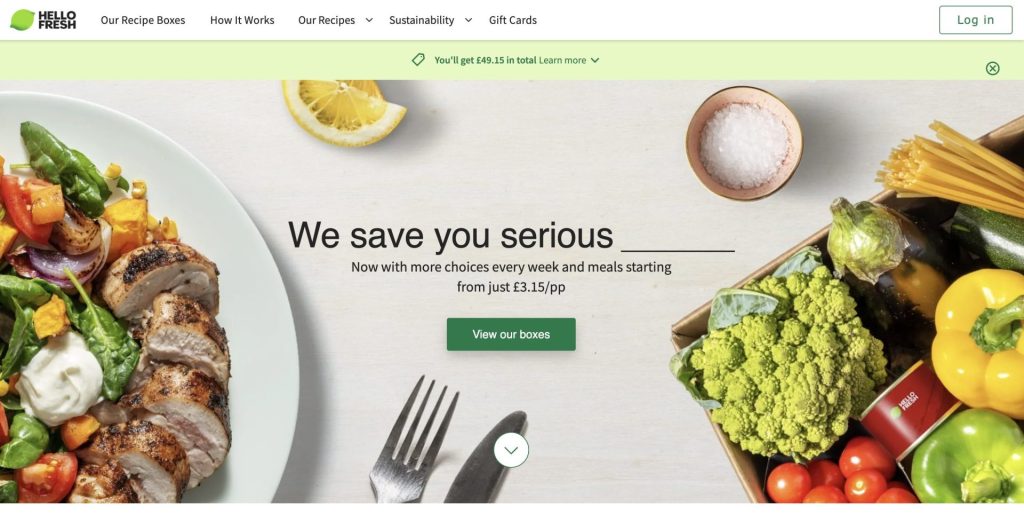Click the Log in button
Image resolution: width=1024 pixels, height=514 pixels.
point(975,20)
